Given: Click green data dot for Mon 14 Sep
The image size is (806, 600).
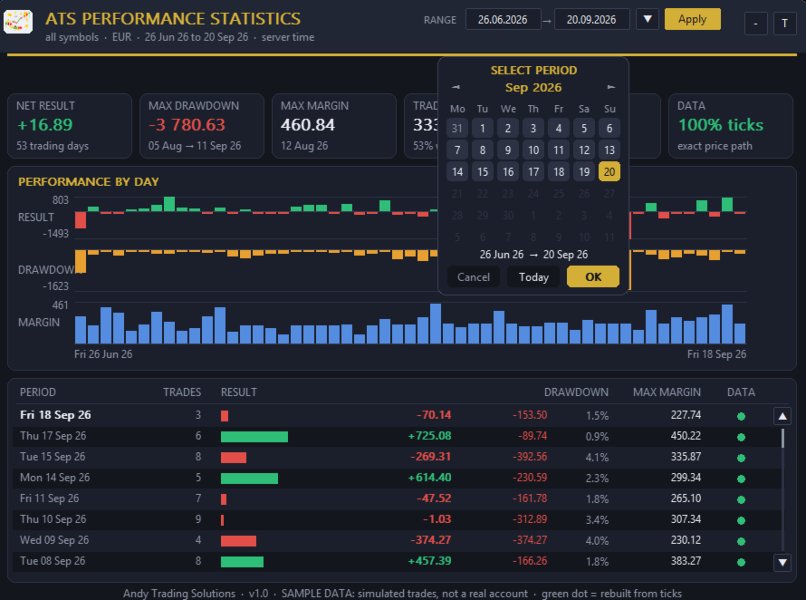Looking at the screenshot, I should [741, 479].
